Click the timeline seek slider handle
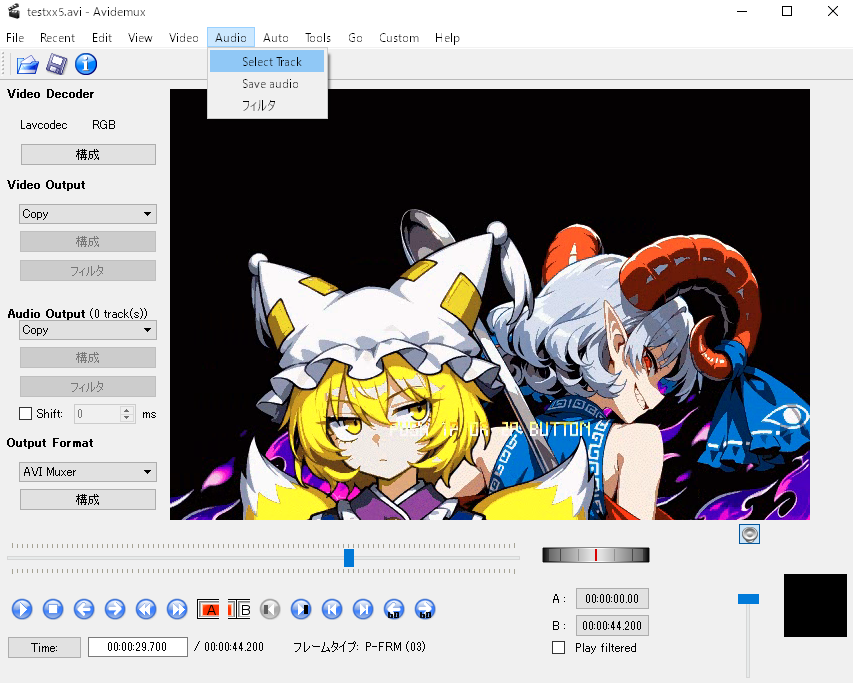 (x=349, y=557)
